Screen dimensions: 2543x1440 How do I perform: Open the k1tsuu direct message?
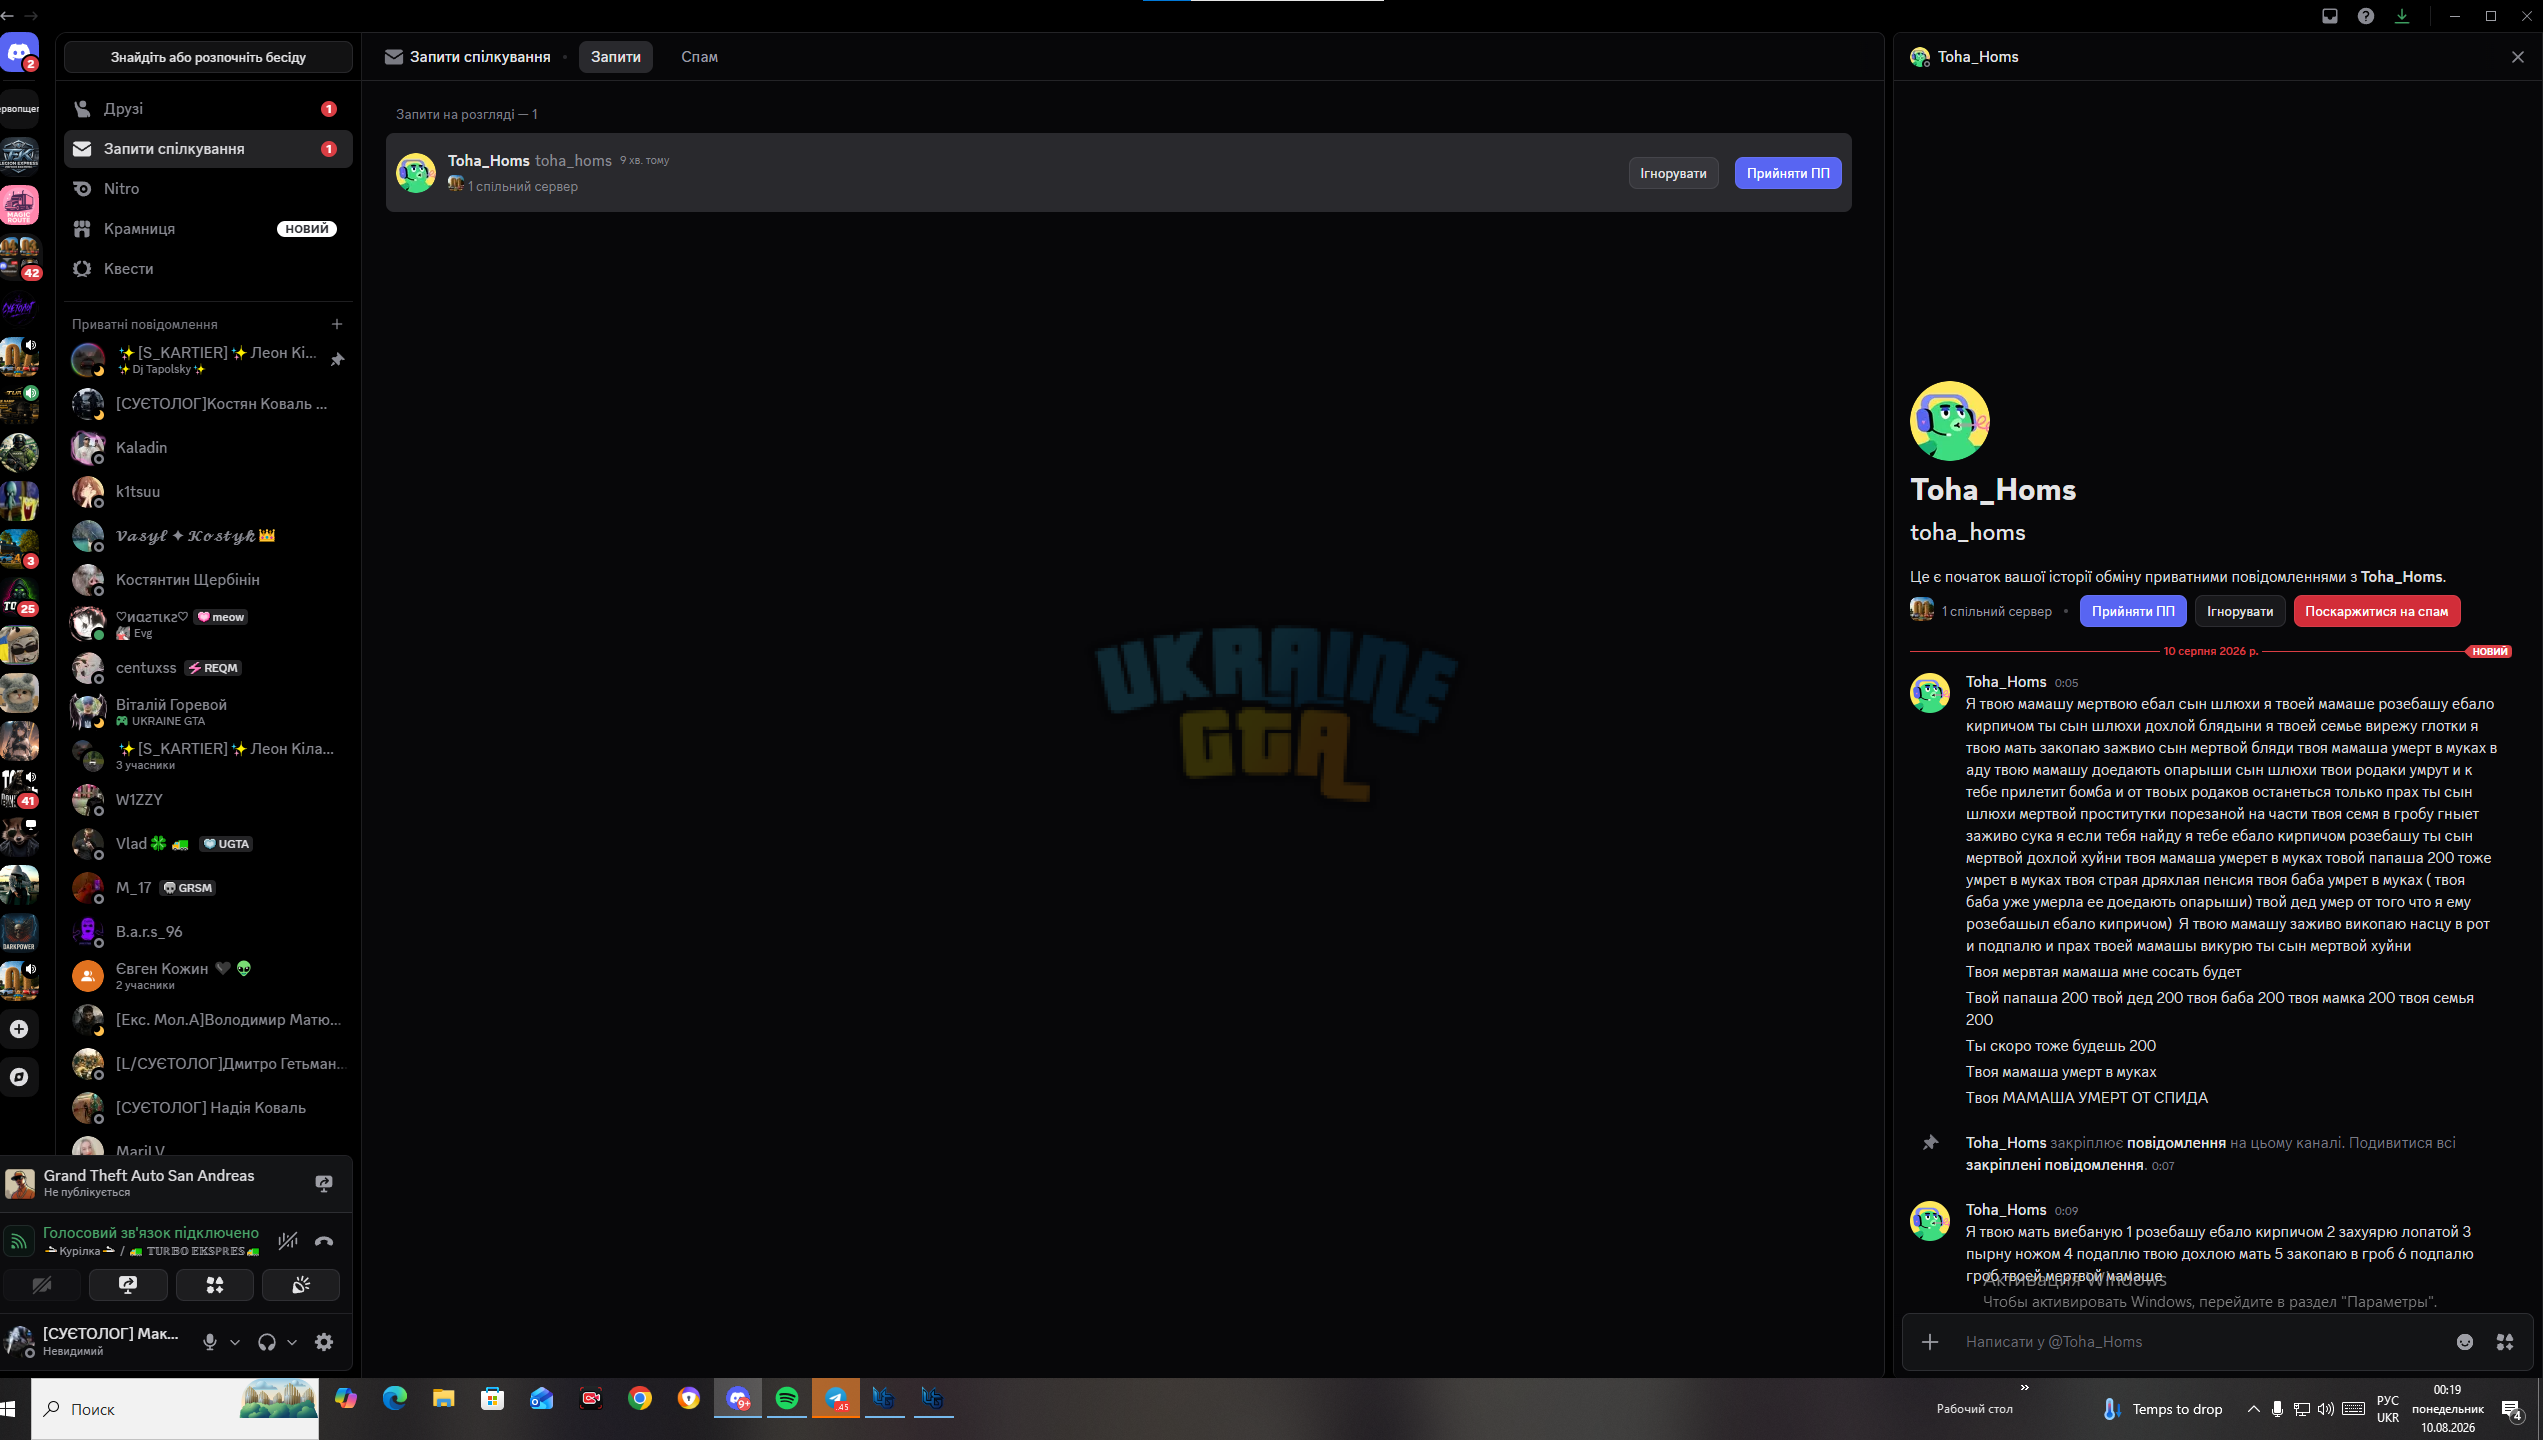tap(208, 492)
